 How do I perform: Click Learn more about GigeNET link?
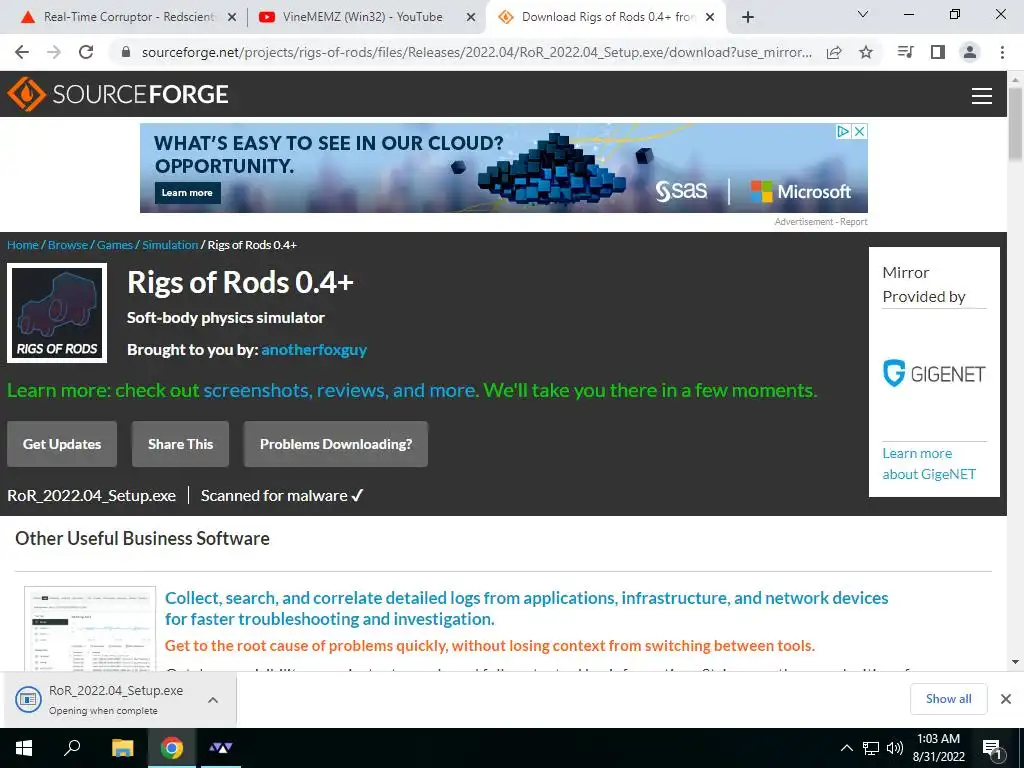click(929, 464)
